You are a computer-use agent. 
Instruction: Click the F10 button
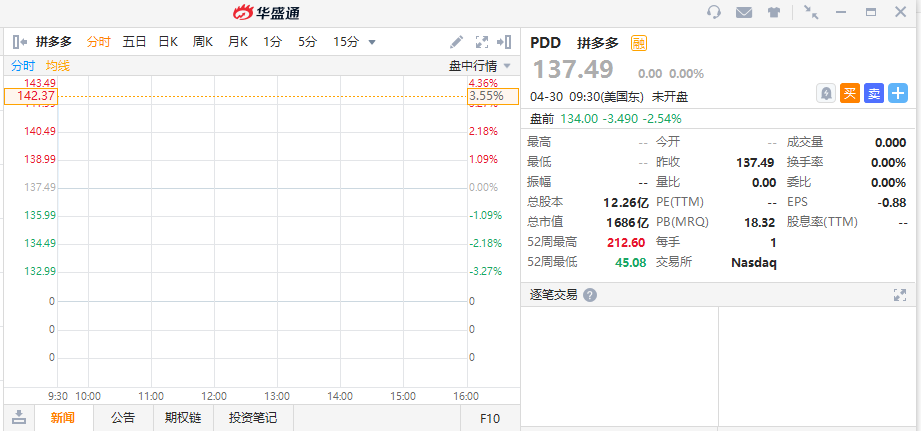coord(490,418)
